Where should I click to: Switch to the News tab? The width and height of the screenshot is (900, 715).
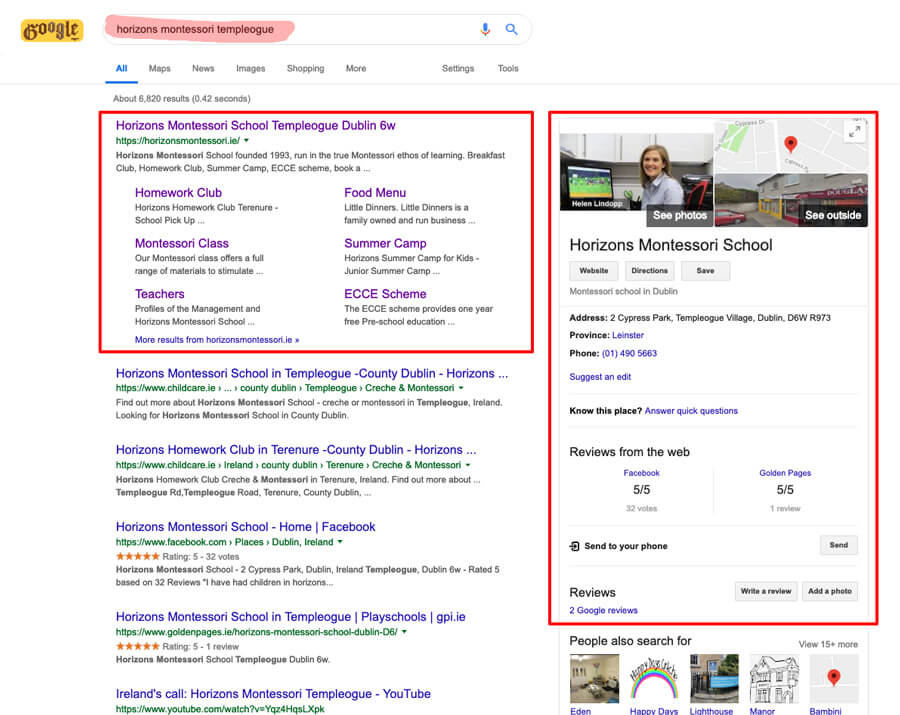point(203,68)
